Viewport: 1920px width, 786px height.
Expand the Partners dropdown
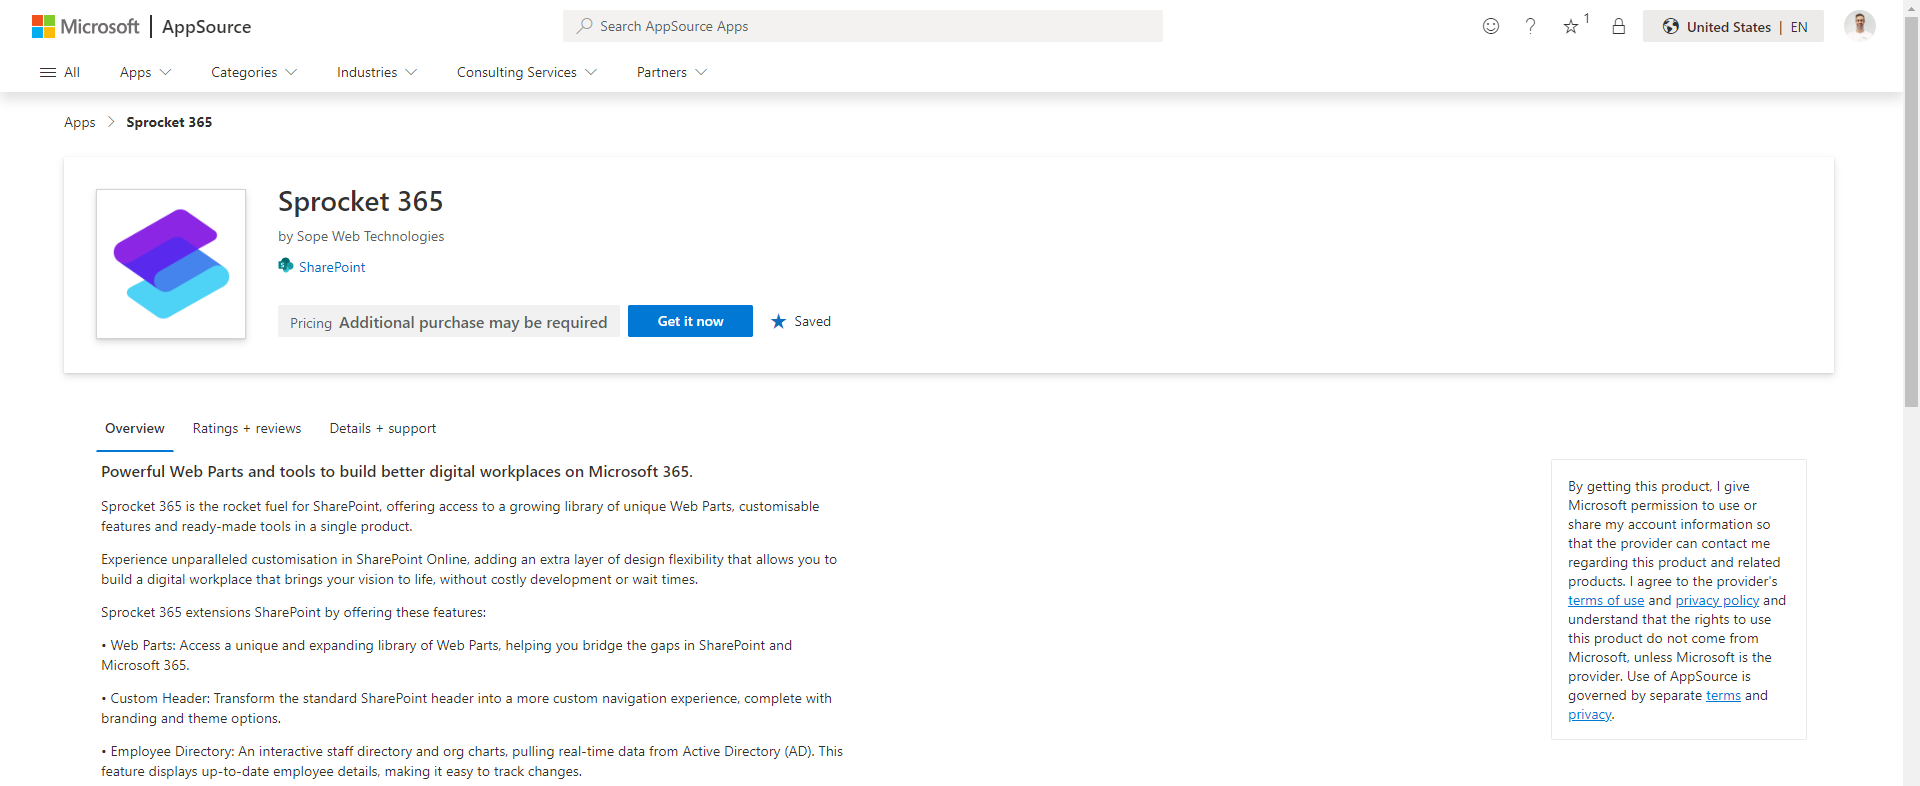672,72
